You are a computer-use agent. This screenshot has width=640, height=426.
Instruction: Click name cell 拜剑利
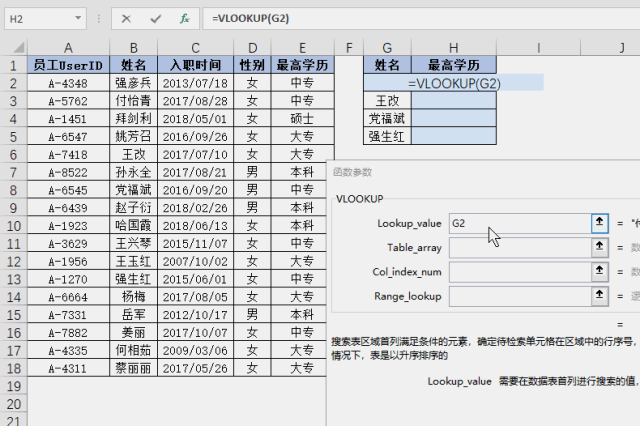133,119
